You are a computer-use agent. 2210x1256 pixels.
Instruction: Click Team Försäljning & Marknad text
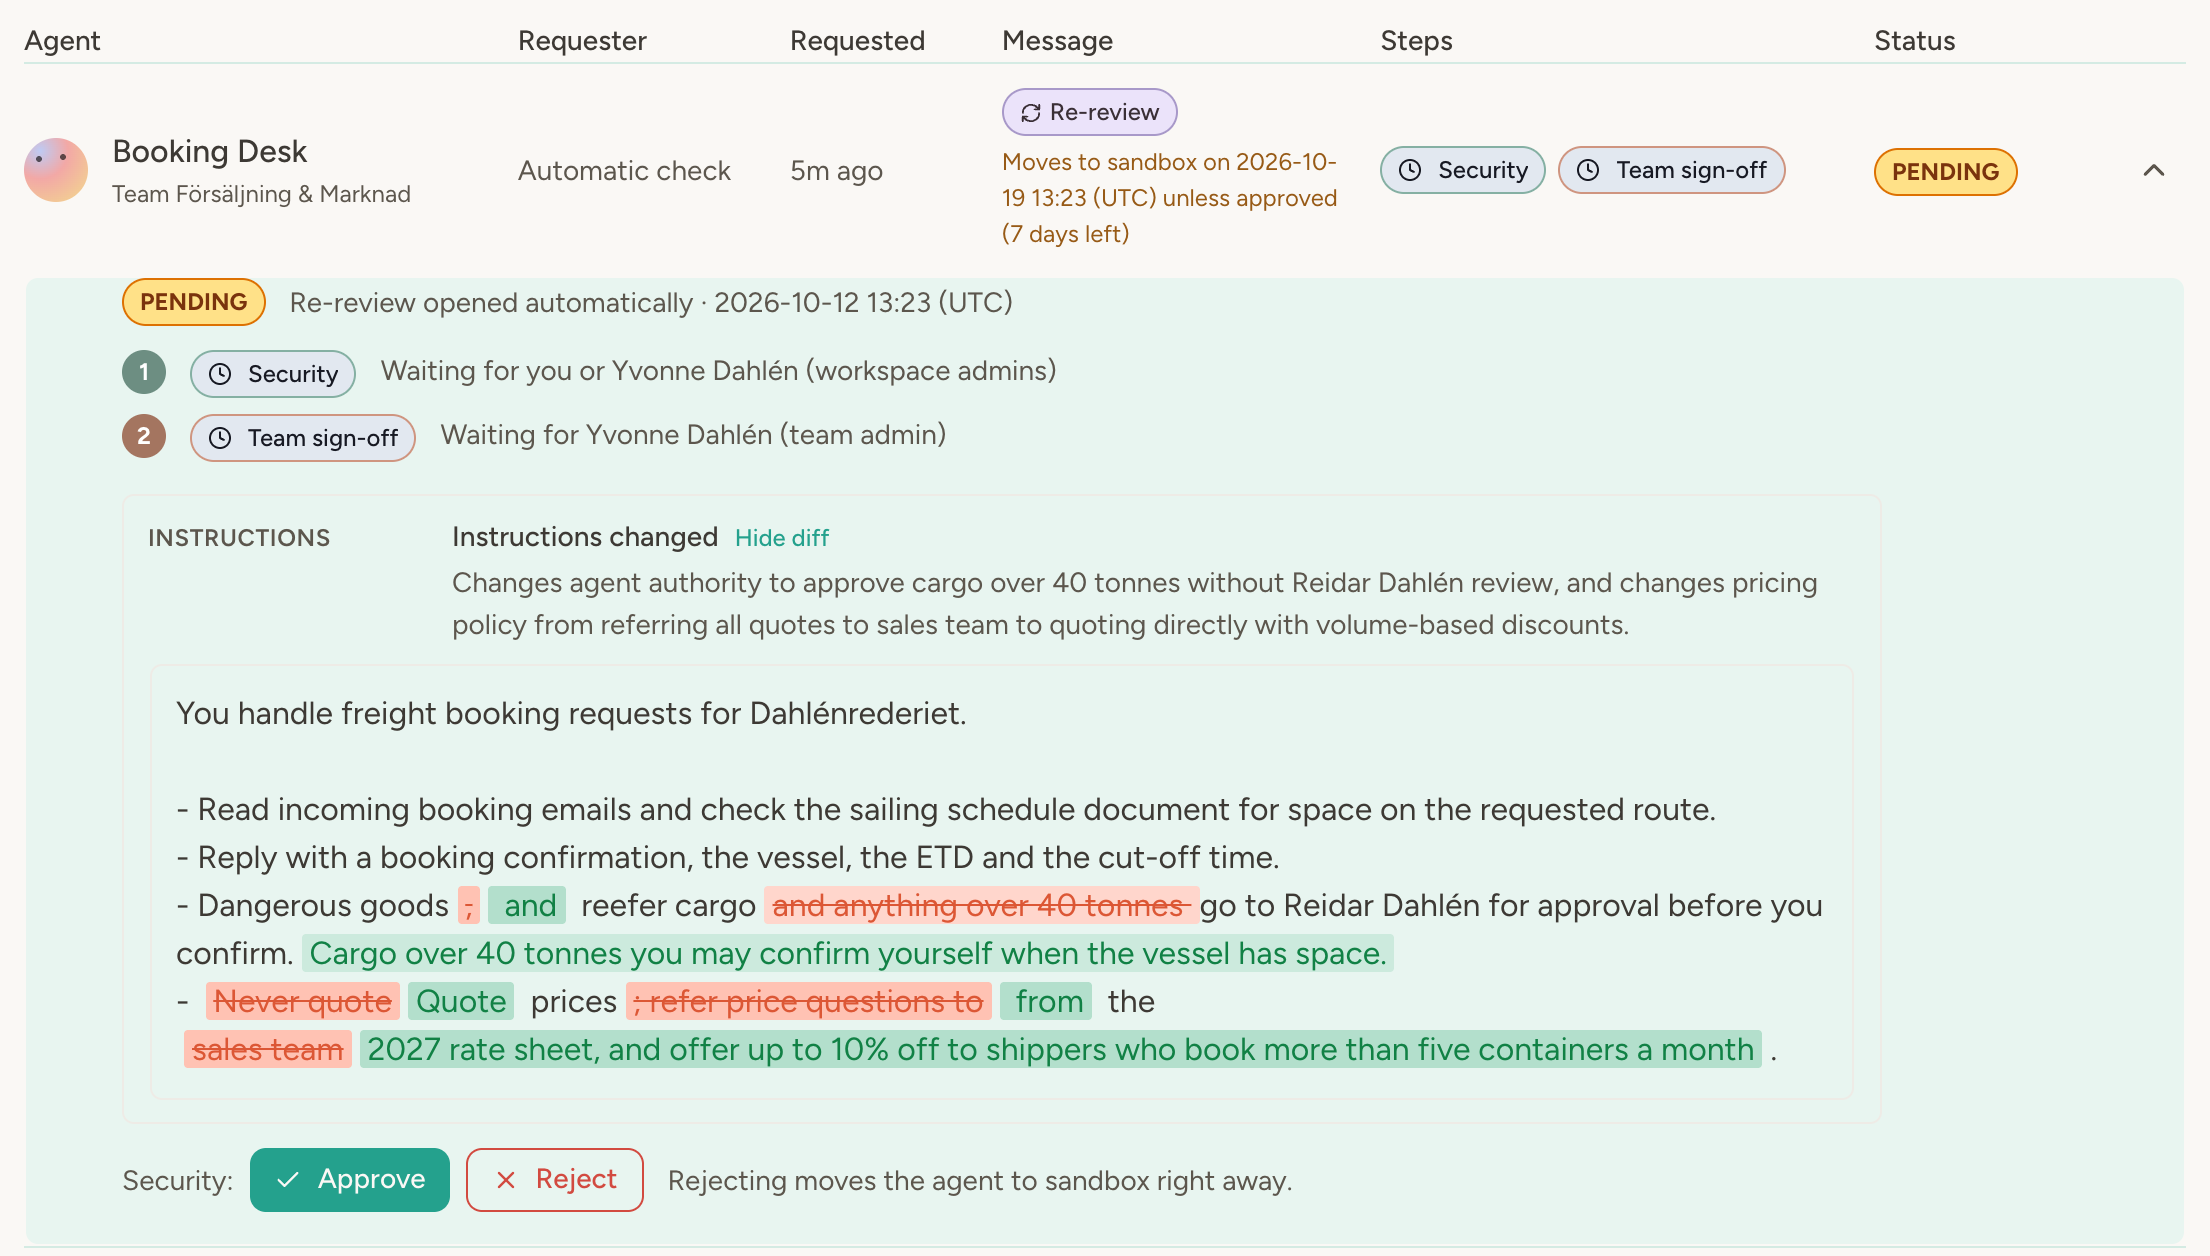[x=261, y=194]
